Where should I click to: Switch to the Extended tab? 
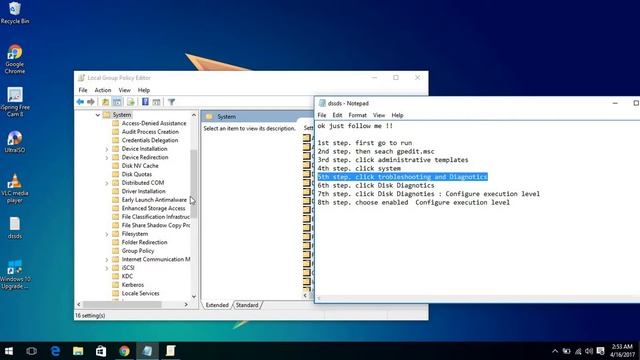point(217,305)
